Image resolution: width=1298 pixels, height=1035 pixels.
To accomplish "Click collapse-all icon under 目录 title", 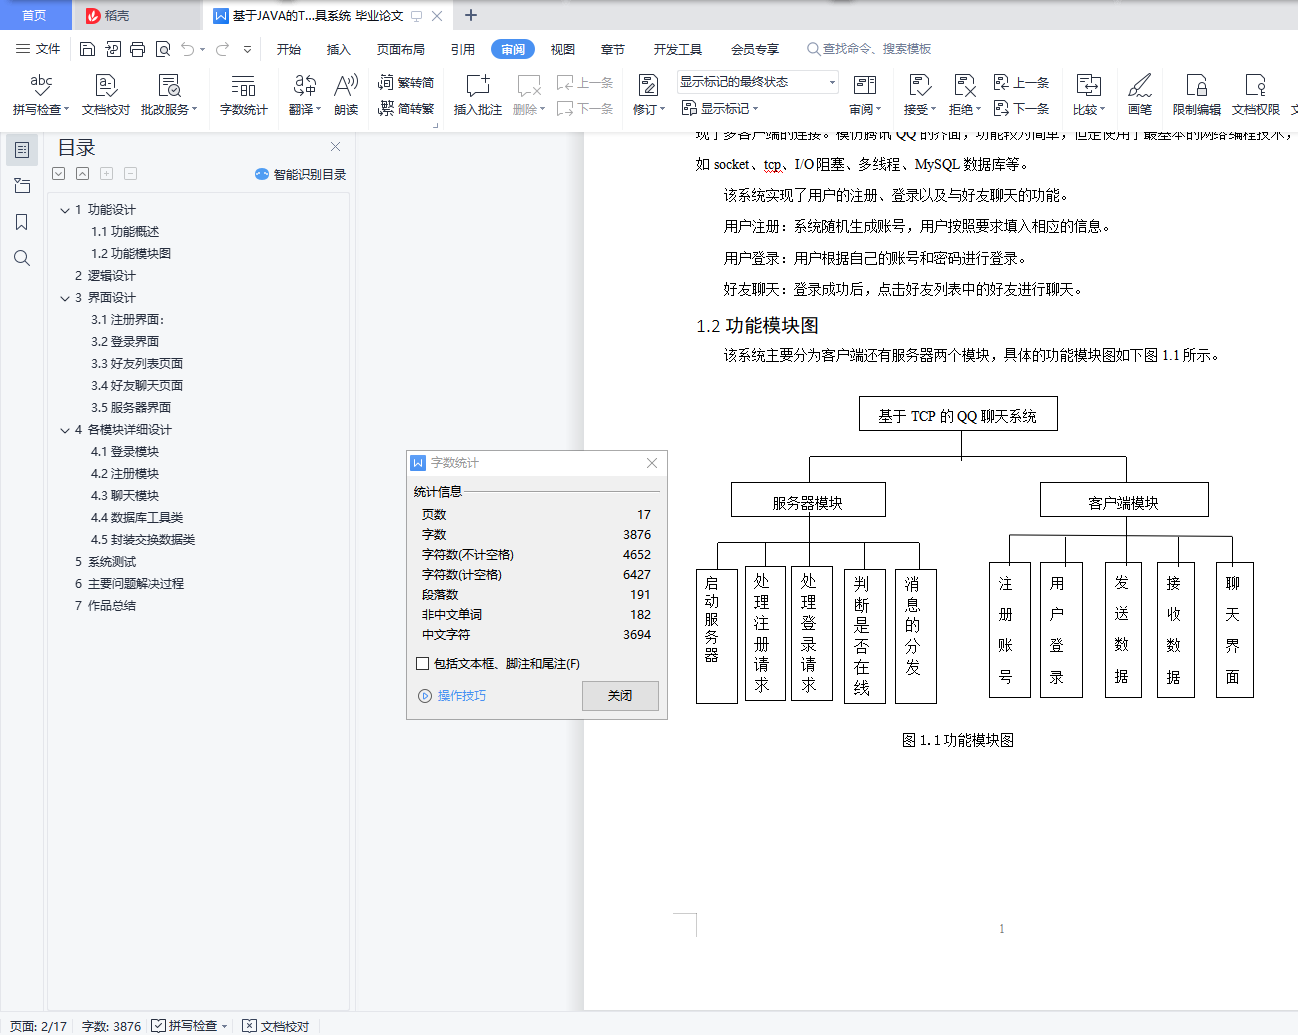I will (x=82, y=174).
